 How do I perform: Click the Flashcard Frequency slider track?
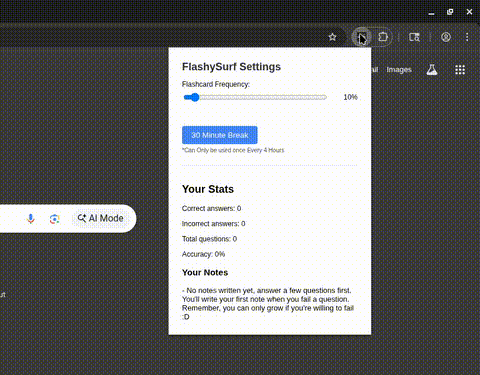255,97
